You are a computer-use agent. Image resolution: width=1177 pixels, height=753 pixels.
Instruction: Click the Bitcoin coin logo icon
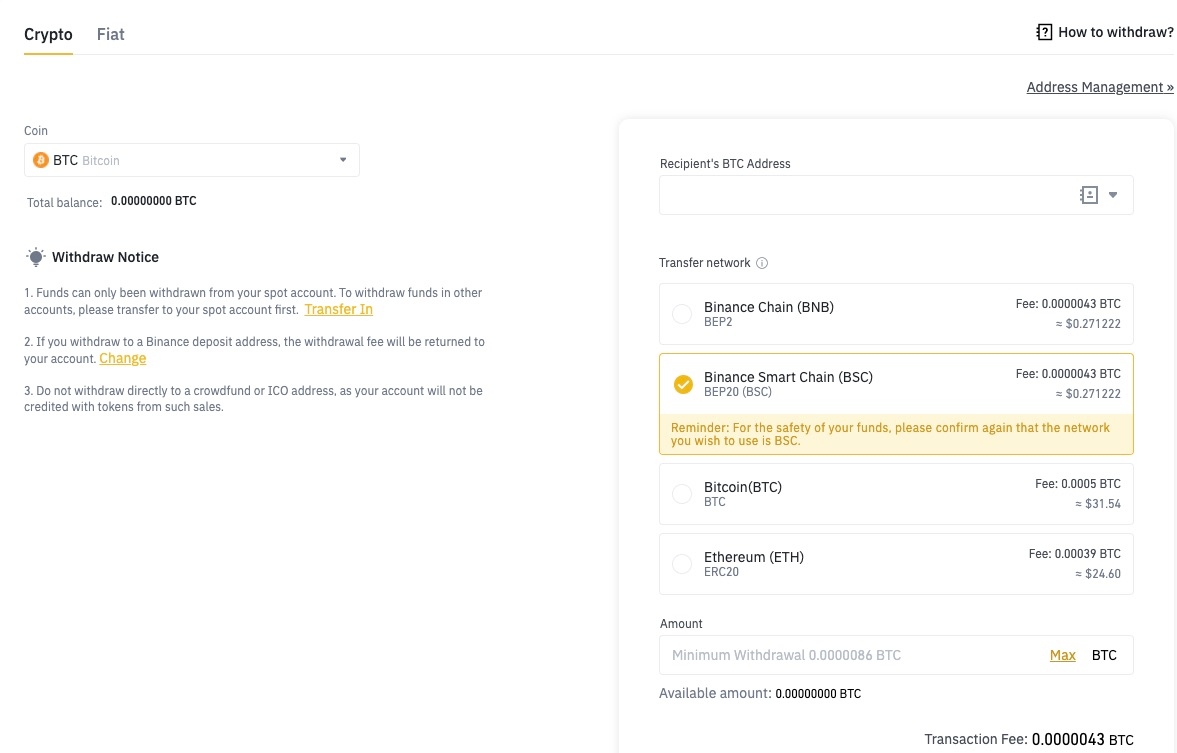coord(41,160)
